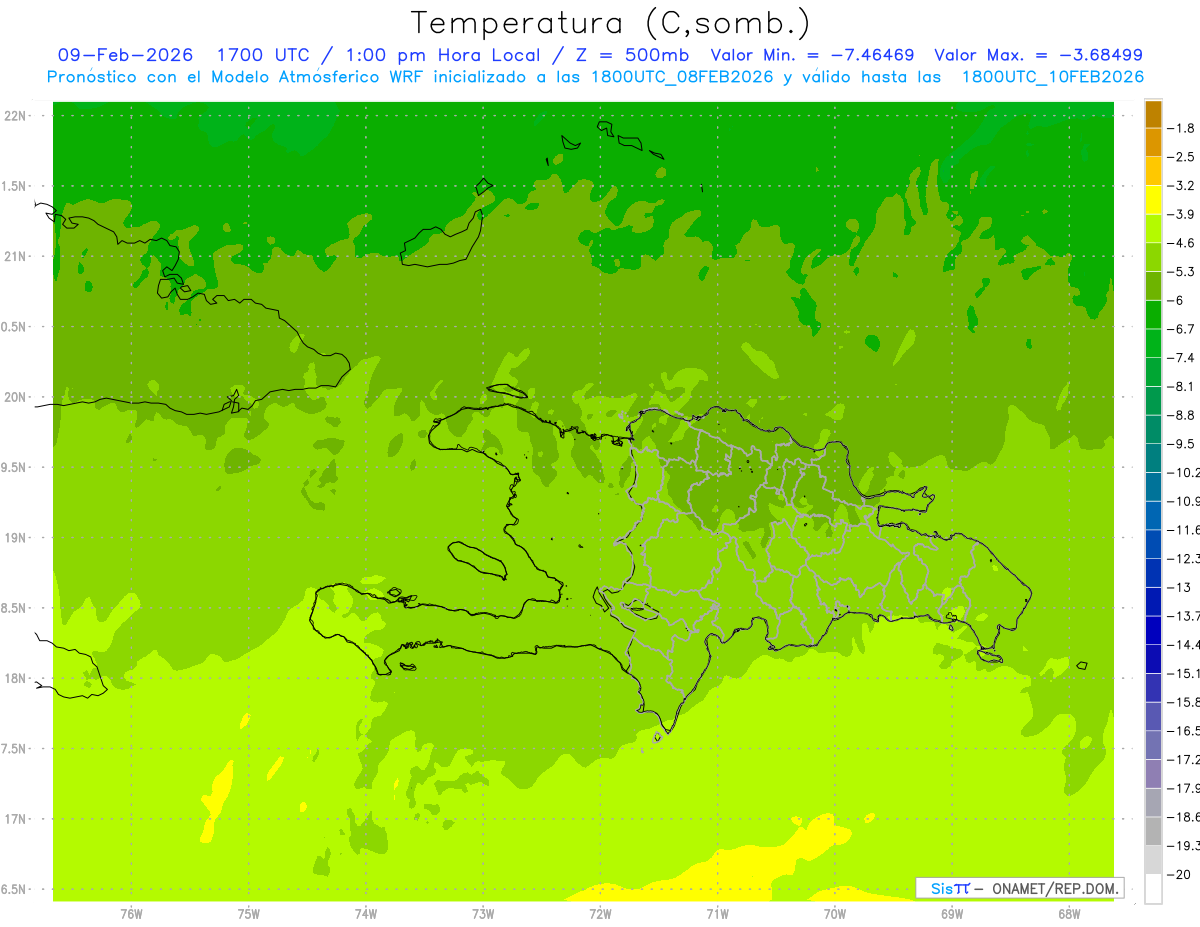This screenshot has width=1200, height=927.
Task: Select the 'Z = 500mb' level label
Action: point(630,55)
